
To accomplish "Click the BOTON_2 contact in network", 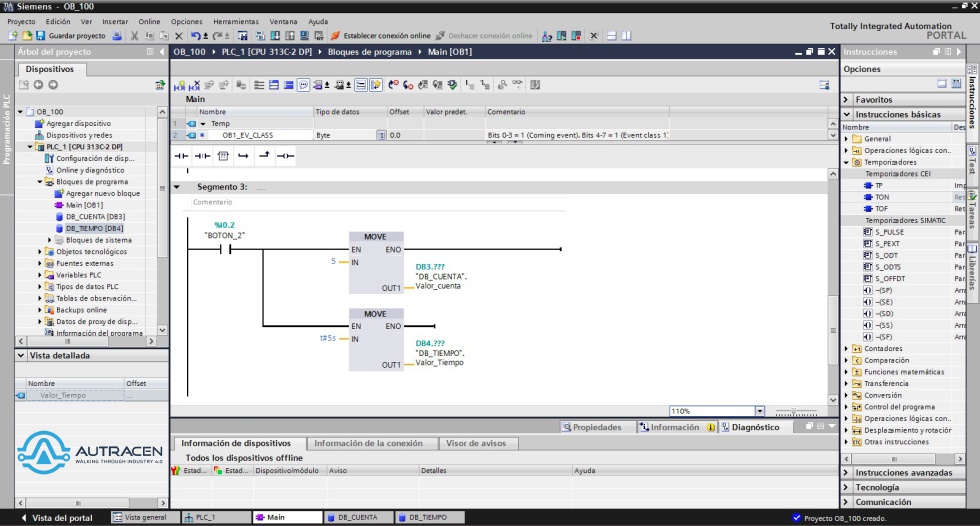I will tap(225, 249).
